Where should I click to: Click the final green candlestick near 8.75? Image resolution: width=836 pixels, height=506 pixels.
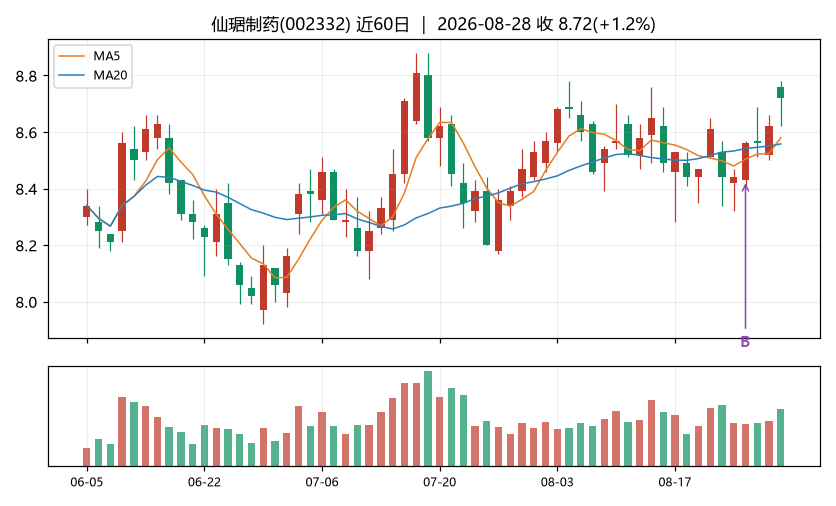click(781, 92)
